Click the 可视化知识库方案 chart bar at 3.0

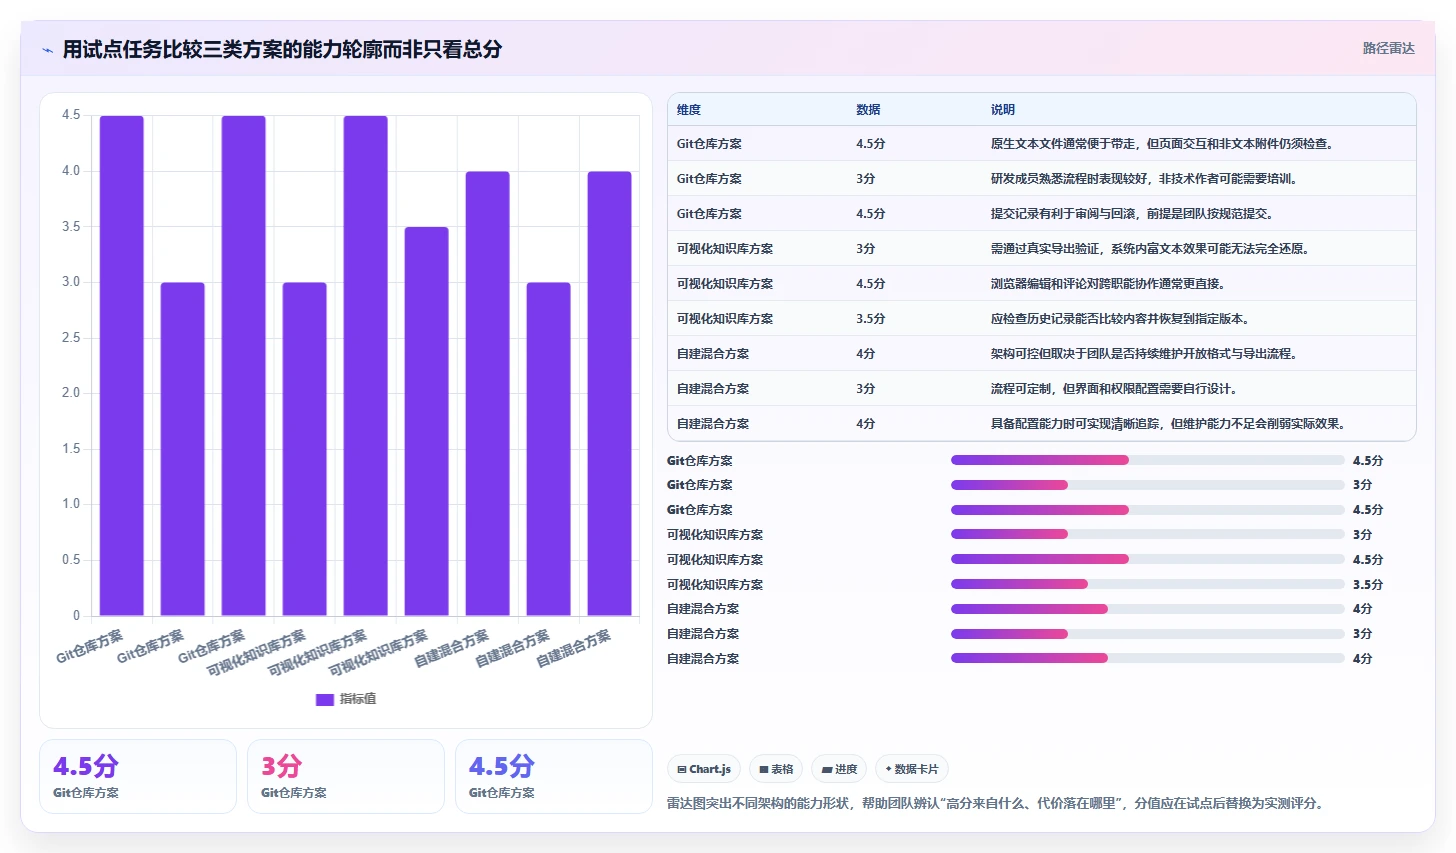(305, 449)
